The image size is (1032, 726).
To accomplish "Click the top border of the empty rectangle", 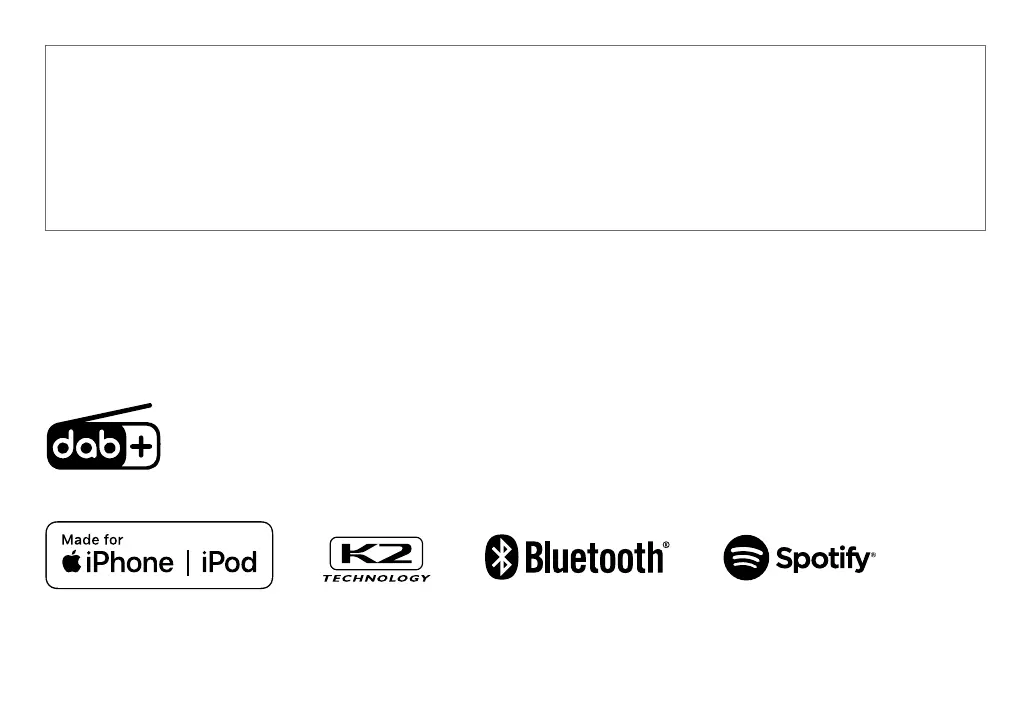I will (515, 45).
